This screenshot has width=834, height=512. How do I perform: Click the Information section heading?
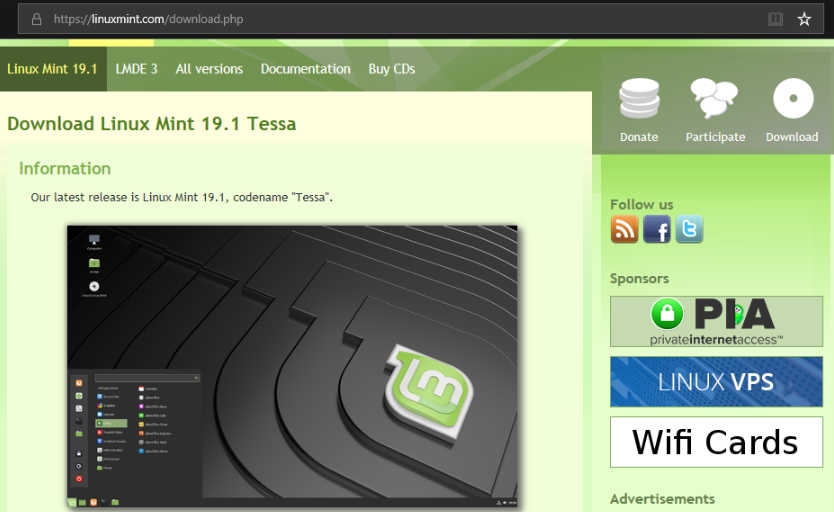pyautogui.click(x=65, y=169)
